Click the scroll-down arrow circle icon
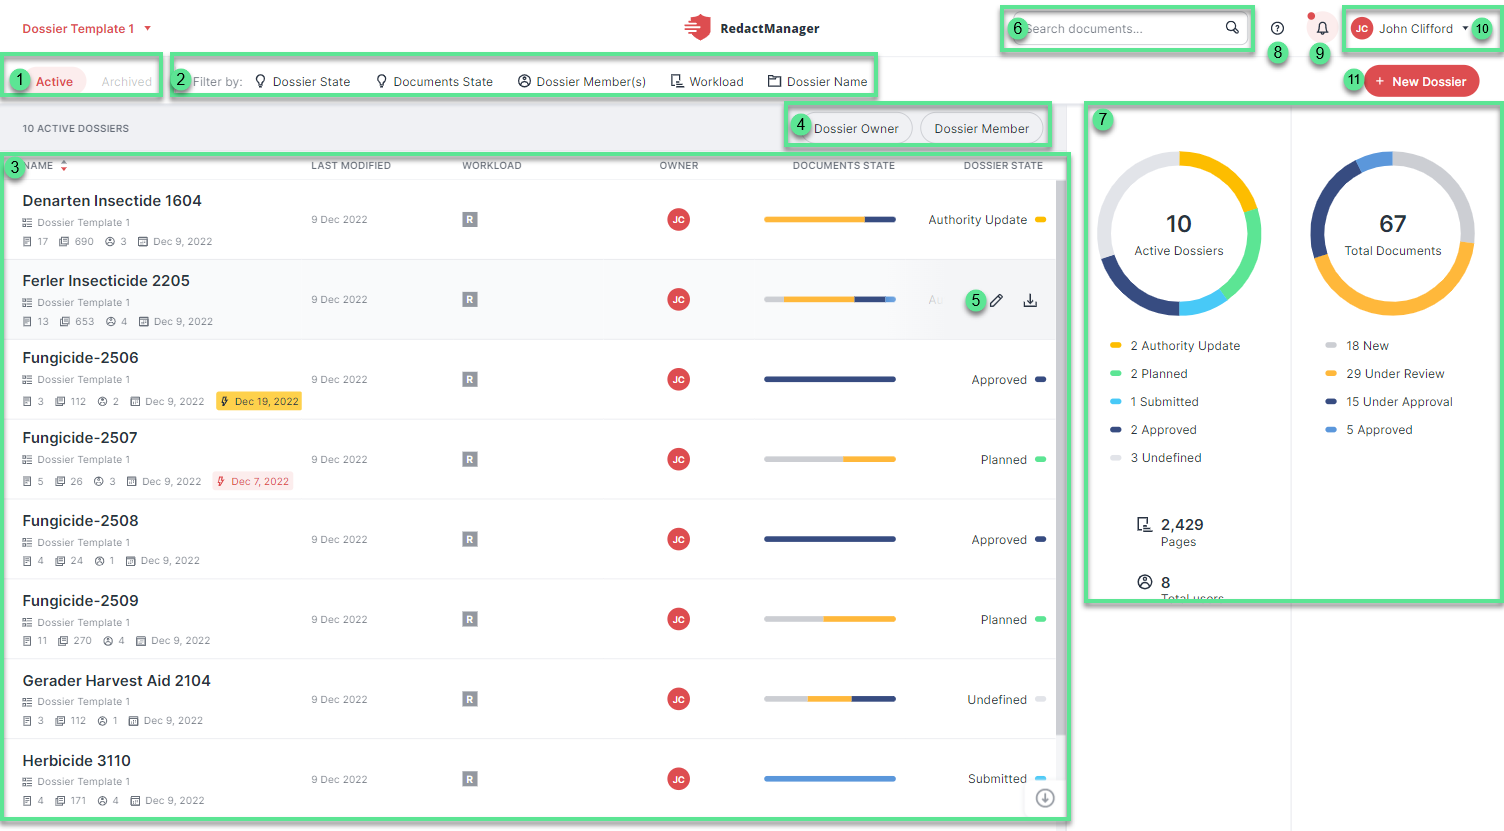 pos(1045,798)
